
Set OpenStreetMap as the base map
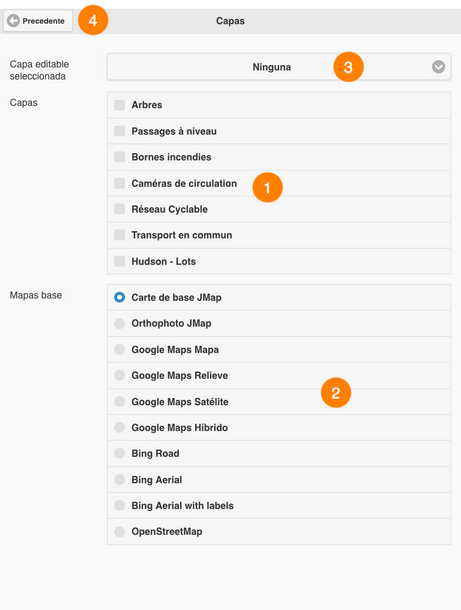pos(119,531)
